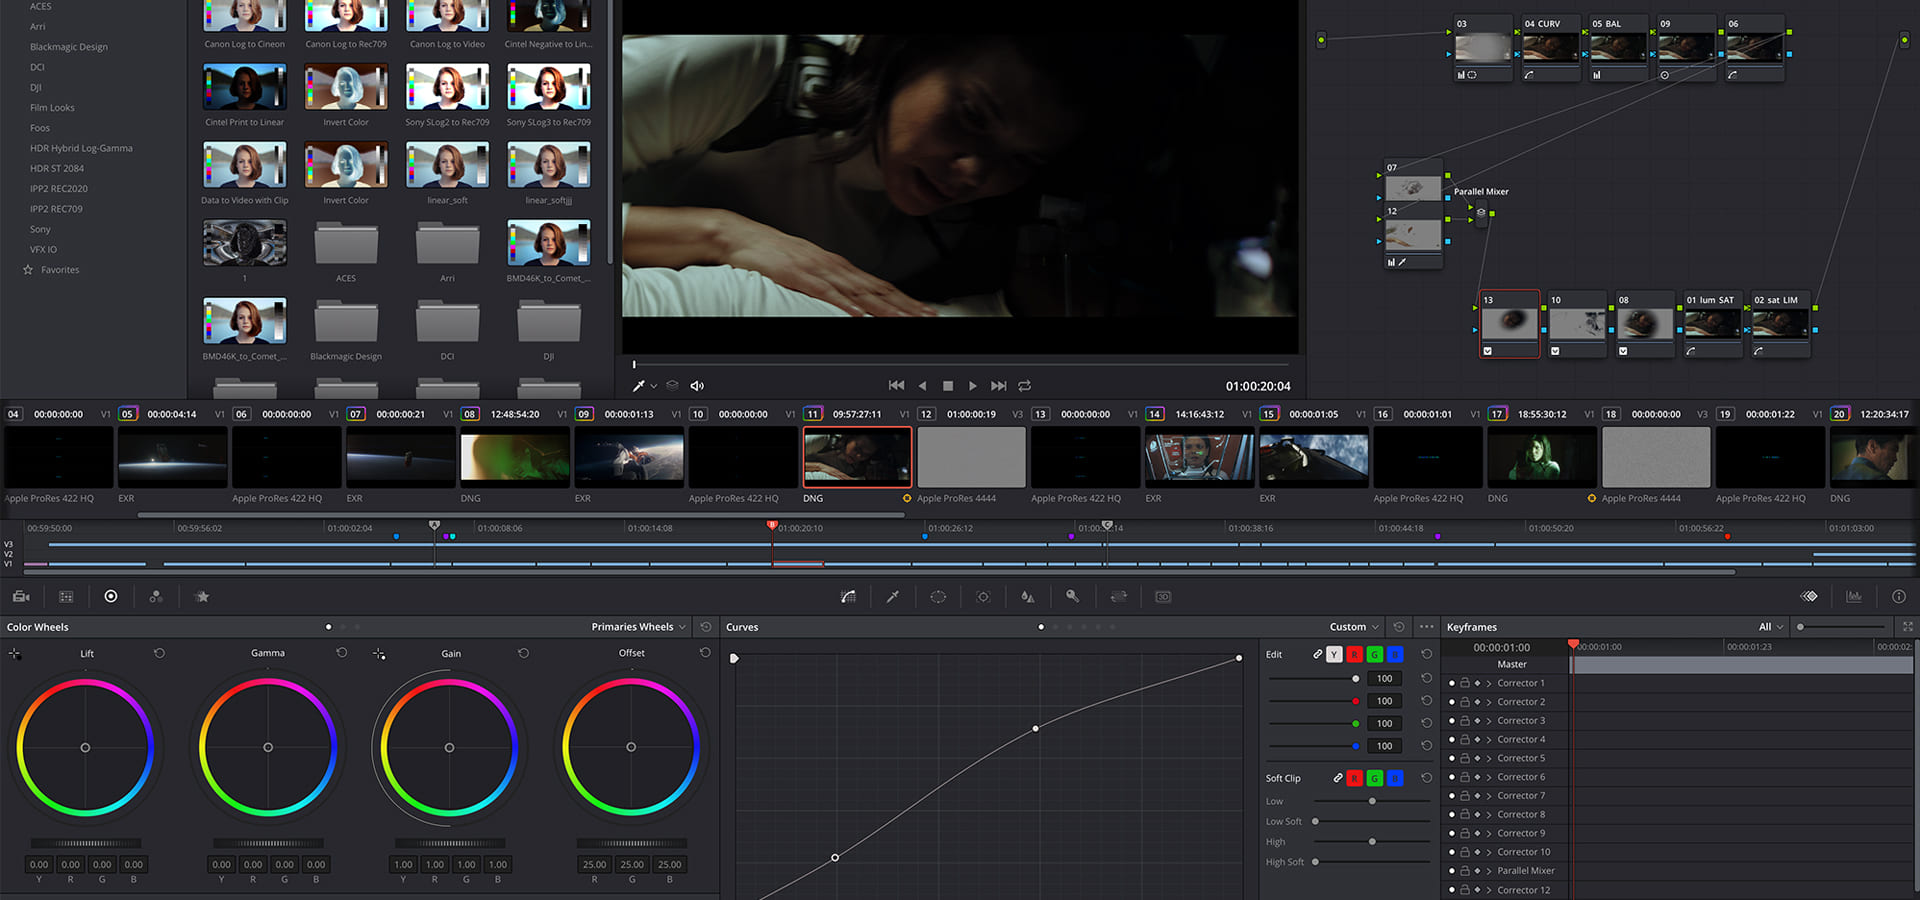The height and width of the screenshot is (900, 1920).
Task: Show the Scopes palette icon
Action: pyautogui.click(x=1854, y=596)
